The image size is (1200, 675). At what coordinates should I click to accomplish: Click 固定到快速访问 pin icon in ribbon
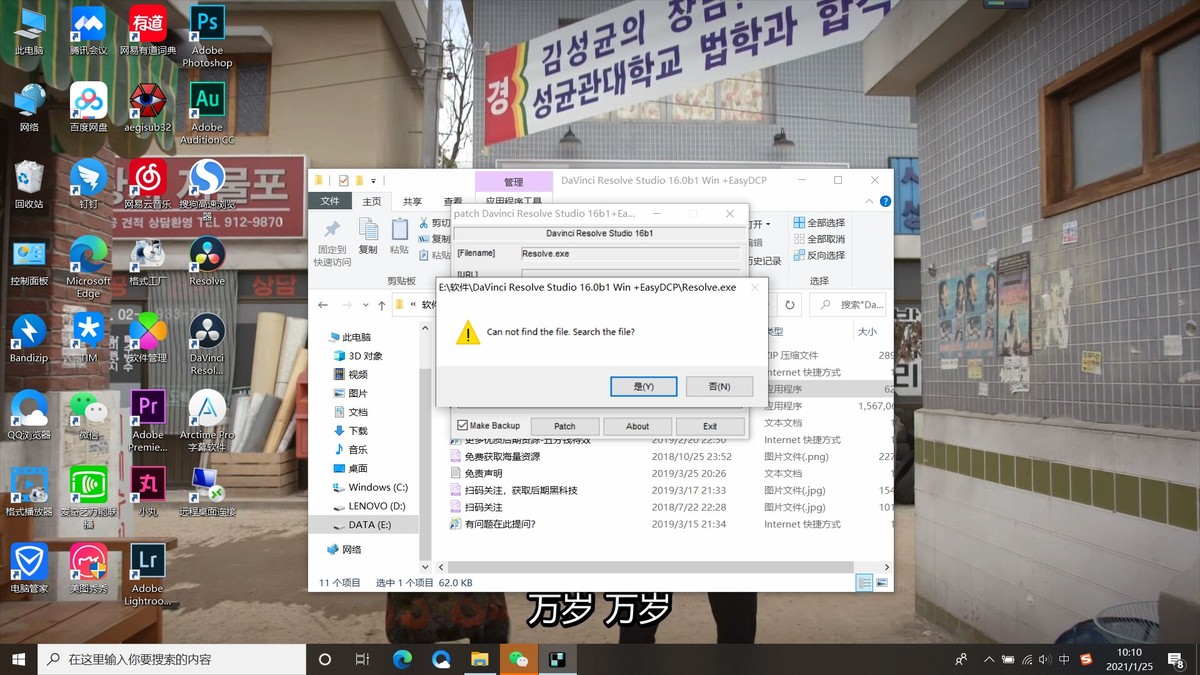[x=332, y=243]
